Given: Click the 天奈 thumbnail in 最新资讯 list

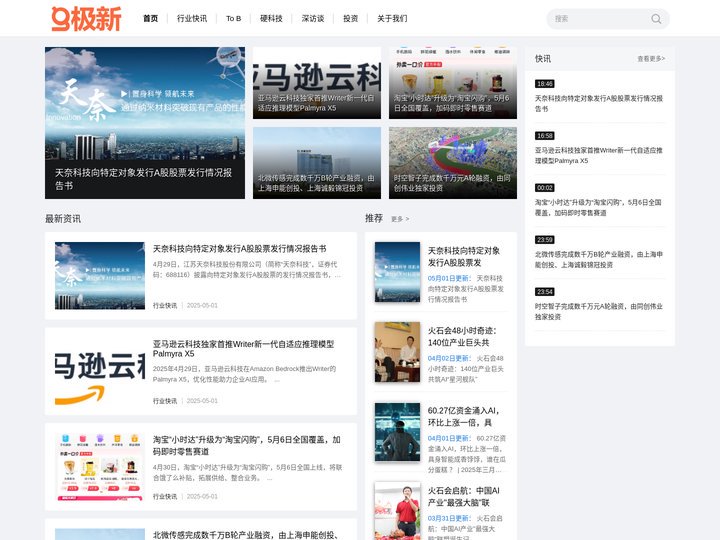Looking at the screenshot, I should click(x=100, y=276).
